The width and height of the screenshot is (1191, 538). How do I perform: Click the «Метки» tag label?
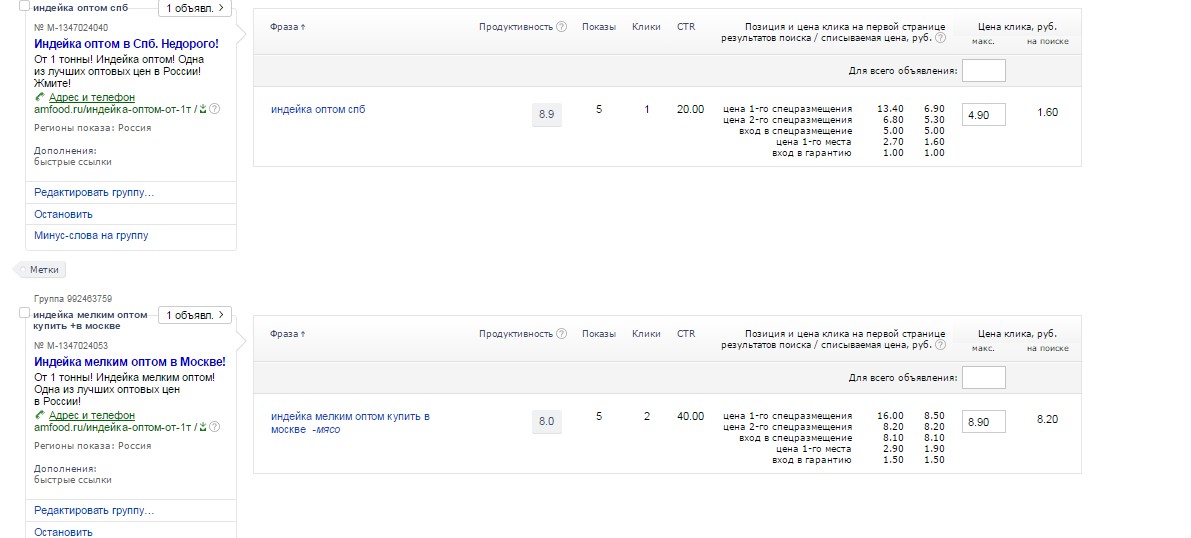[x=43, y=270]
